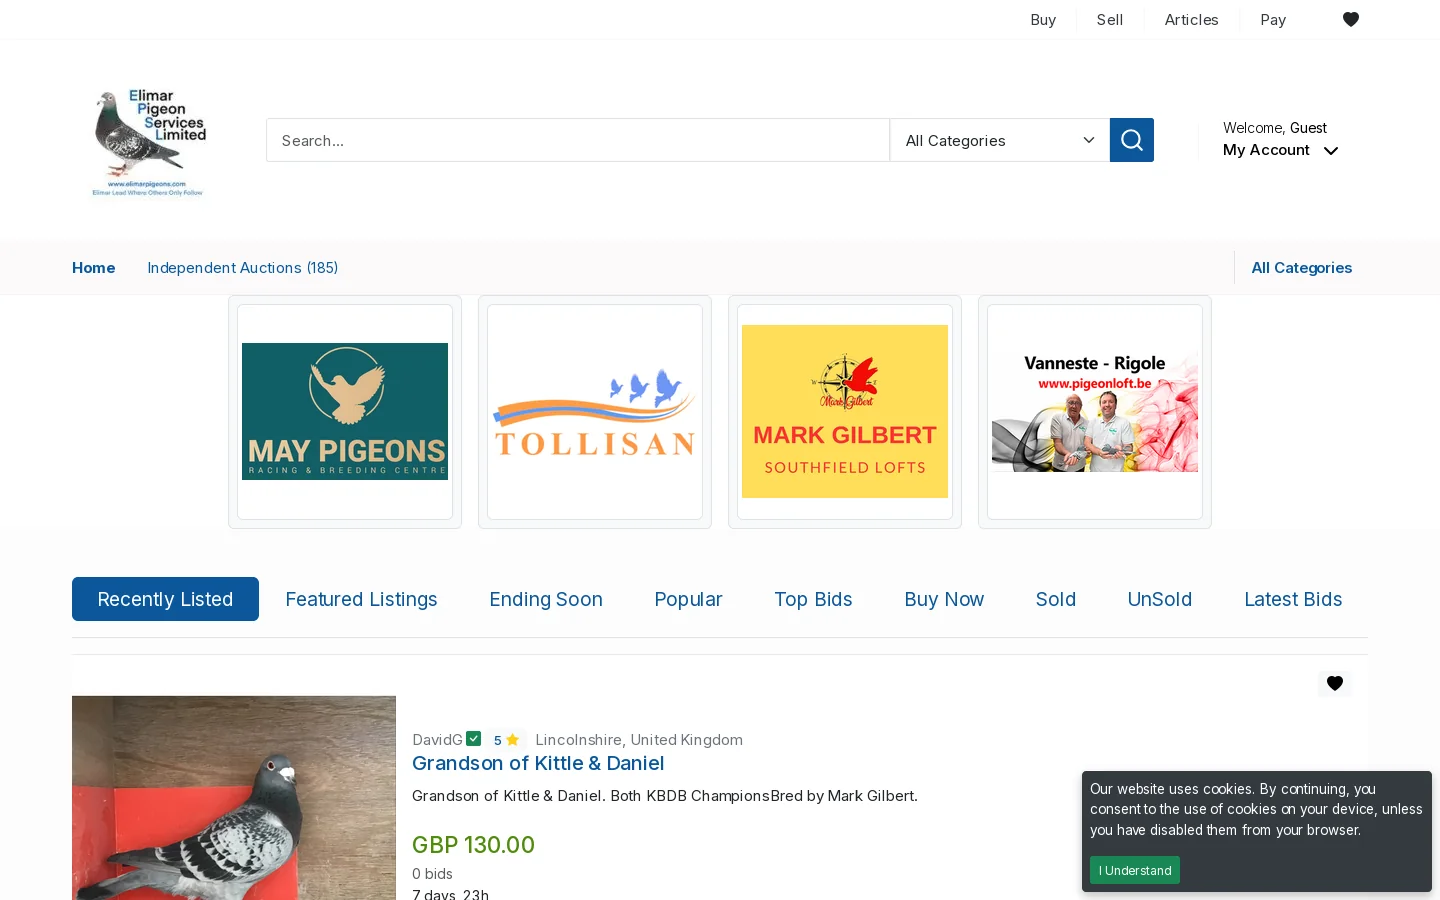
Task: Switch to Featured Listings tab
Action: [x=361, y=599]
